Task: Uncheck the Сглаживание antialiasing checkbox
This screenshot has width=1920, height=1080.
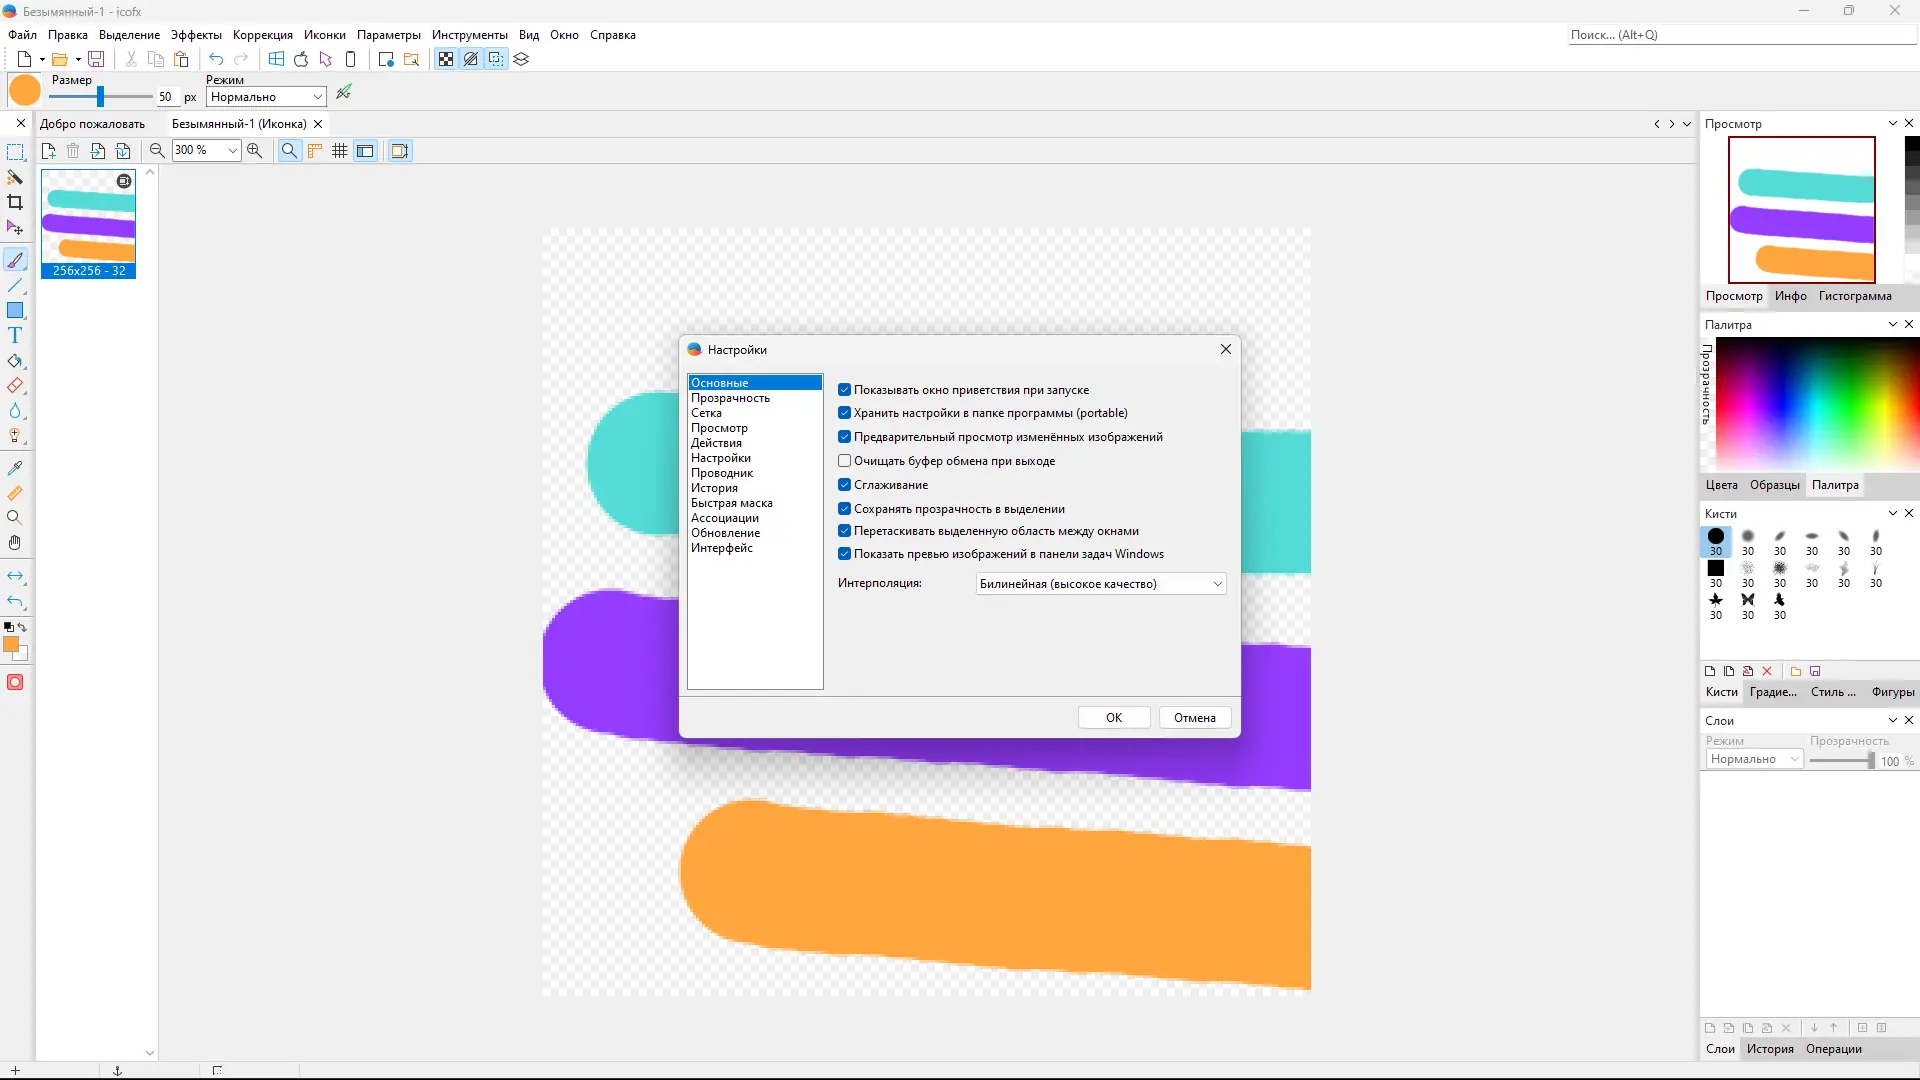Action: (x=845, y=485)
